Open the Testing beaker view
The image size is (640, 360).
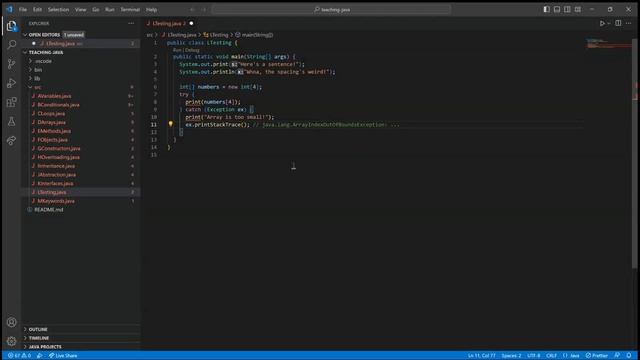[x=11, y=121]
